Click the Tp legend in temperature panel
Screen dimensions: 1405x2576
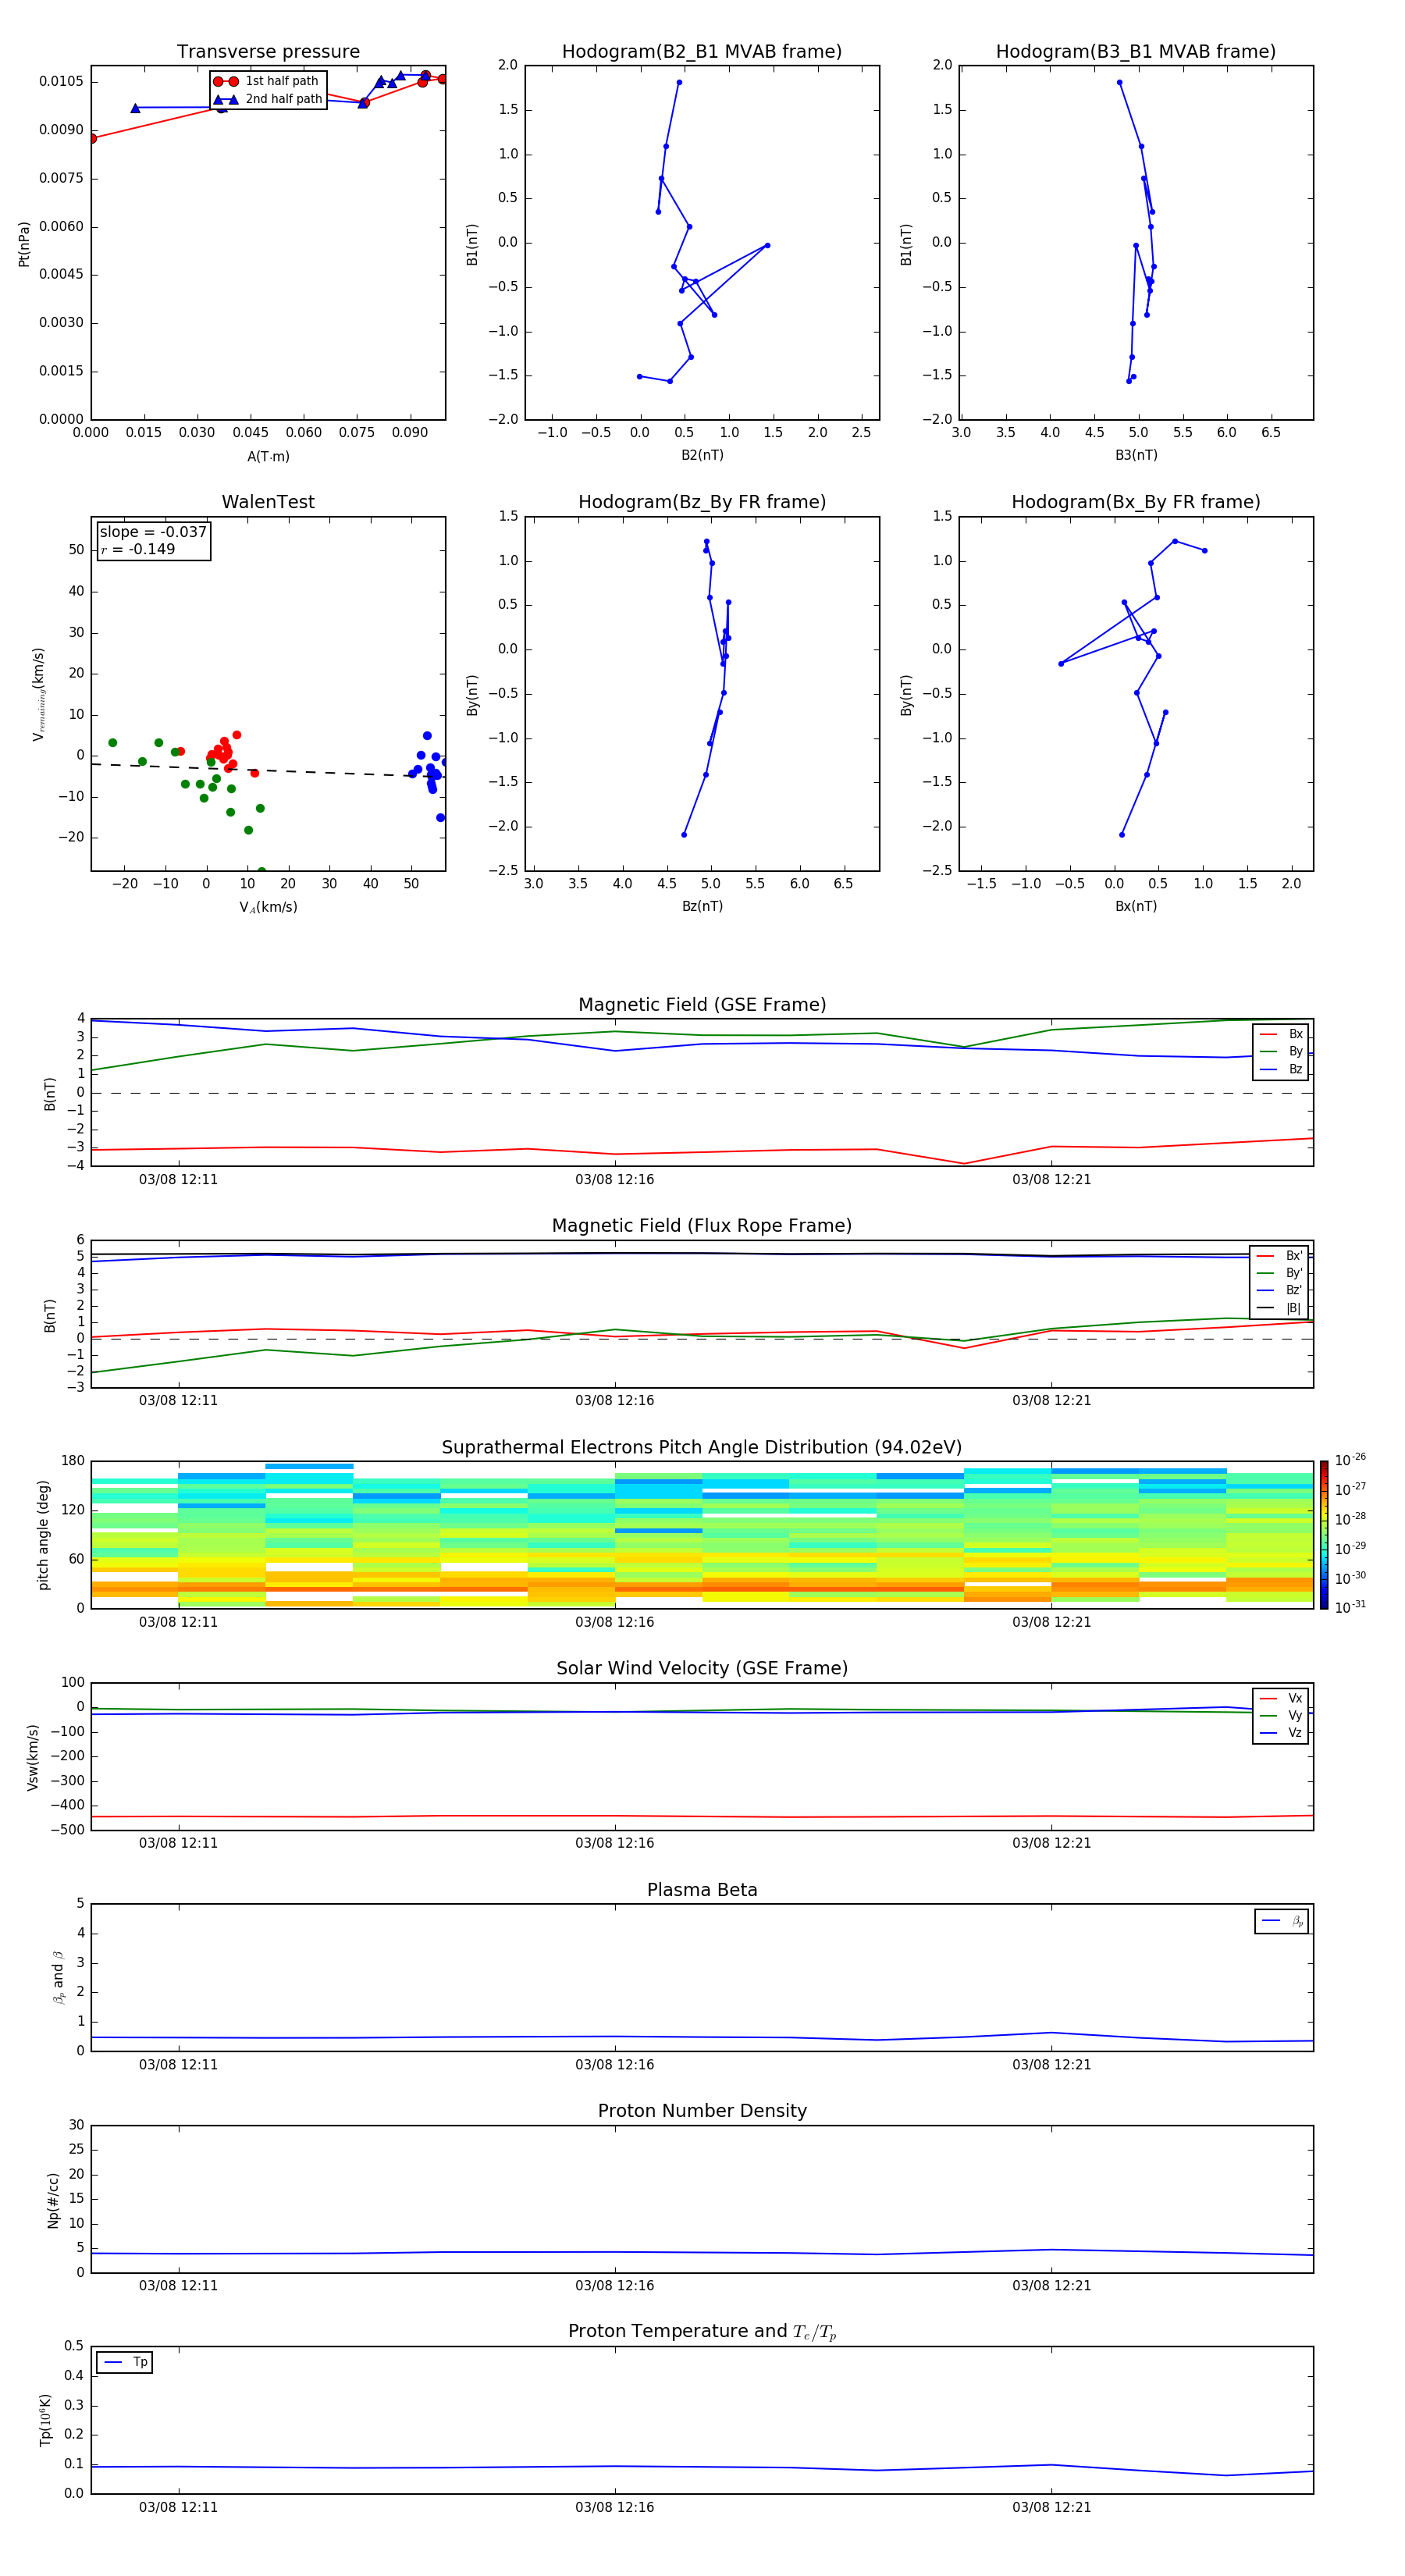(125, 2362)
